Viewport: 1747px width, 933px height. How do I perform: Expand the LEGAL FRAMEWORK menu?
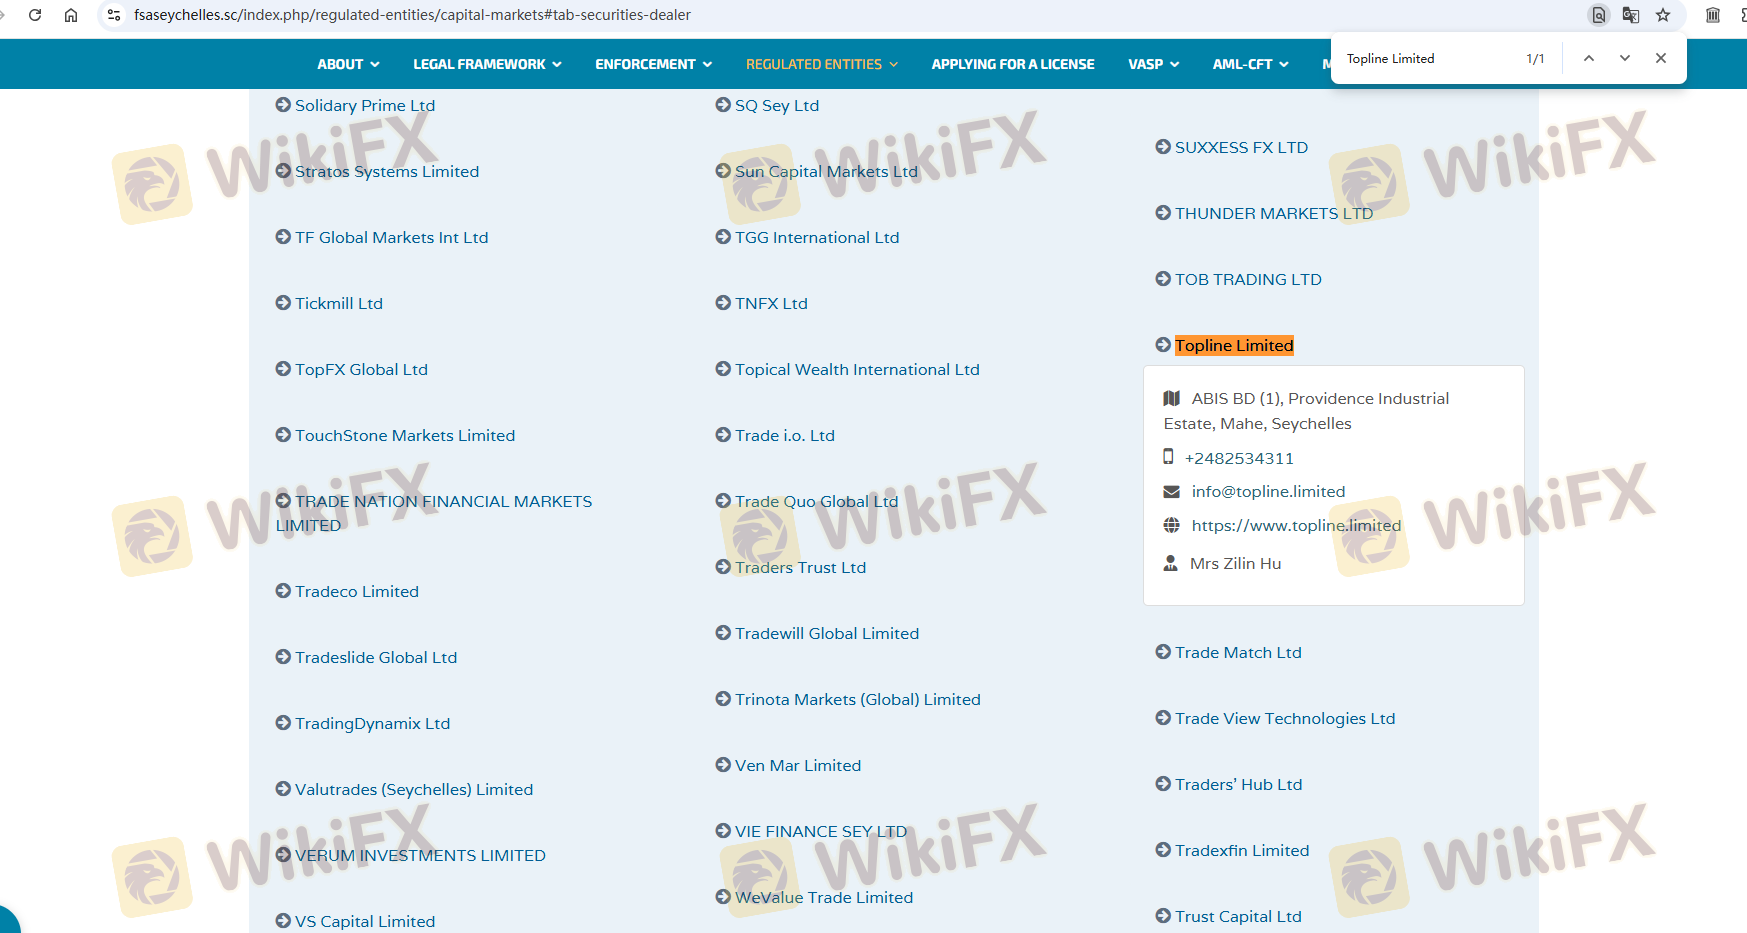click(x=487, y=64)
